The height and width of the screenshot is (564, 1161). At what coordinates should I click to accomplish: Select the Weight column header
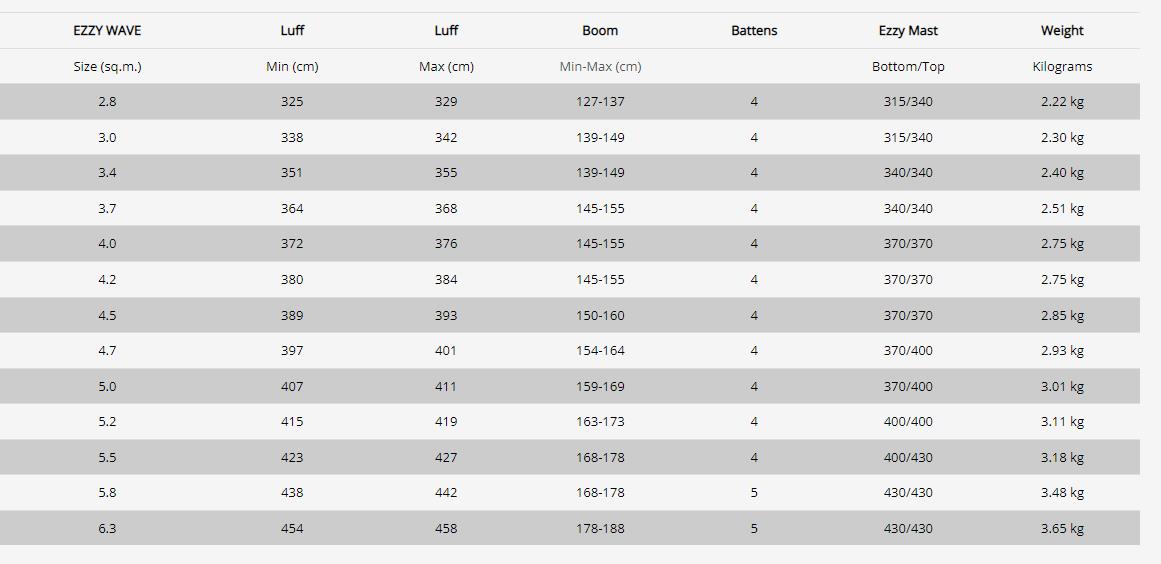click(x=1062, y=30)
